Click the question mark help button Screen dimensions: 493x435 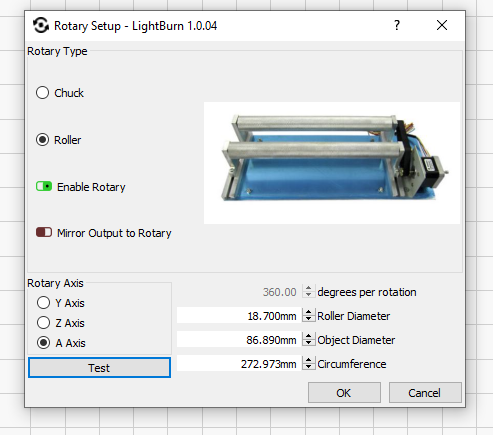(x=397, y=25)
